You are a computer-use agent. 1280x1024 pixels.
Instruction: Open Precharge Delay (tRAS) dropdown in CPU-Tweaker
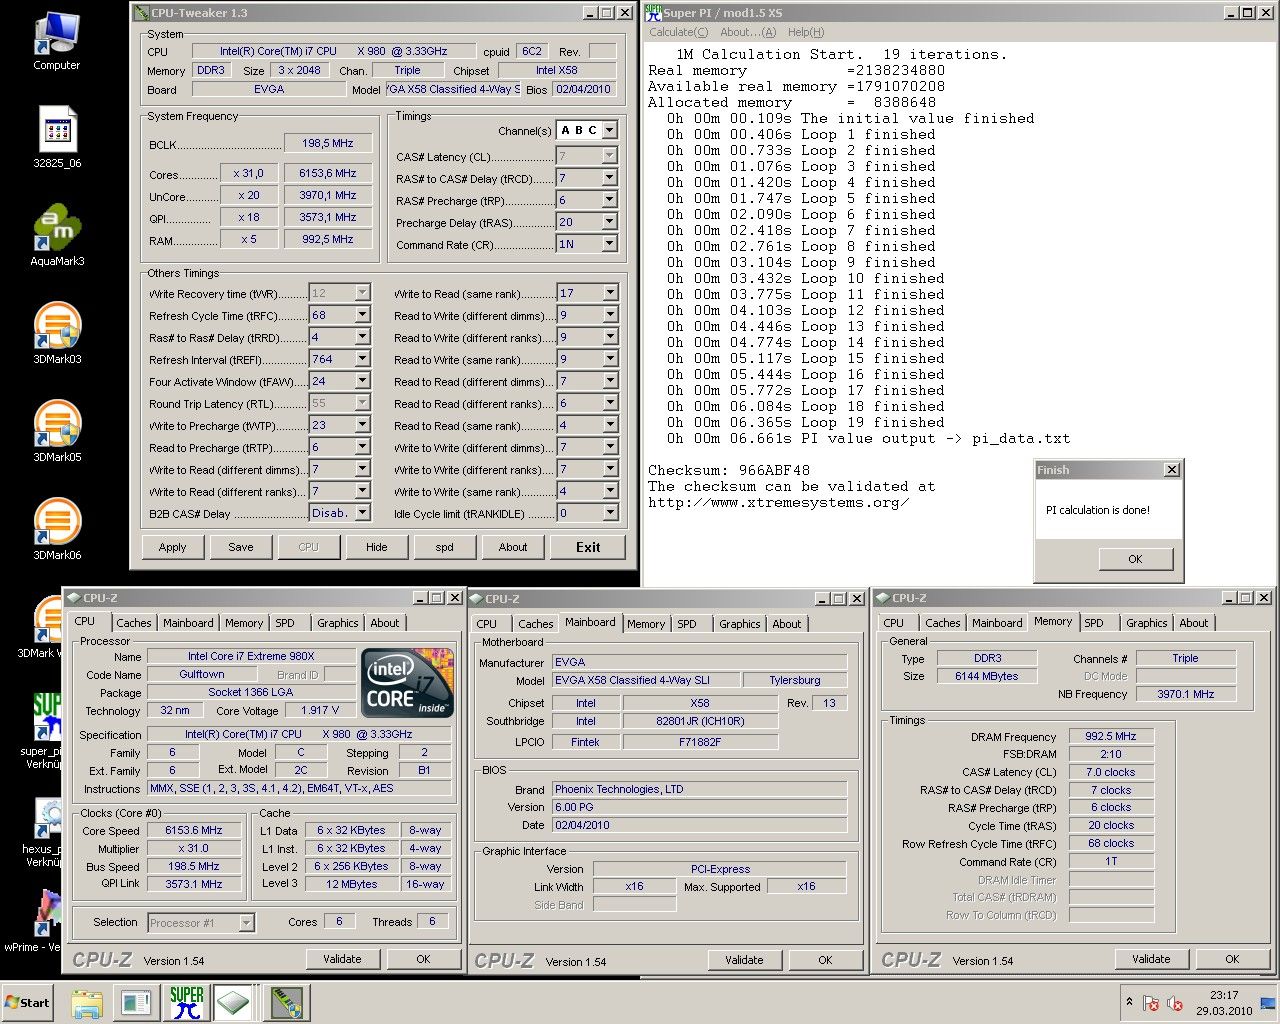(x=609, y=222)
